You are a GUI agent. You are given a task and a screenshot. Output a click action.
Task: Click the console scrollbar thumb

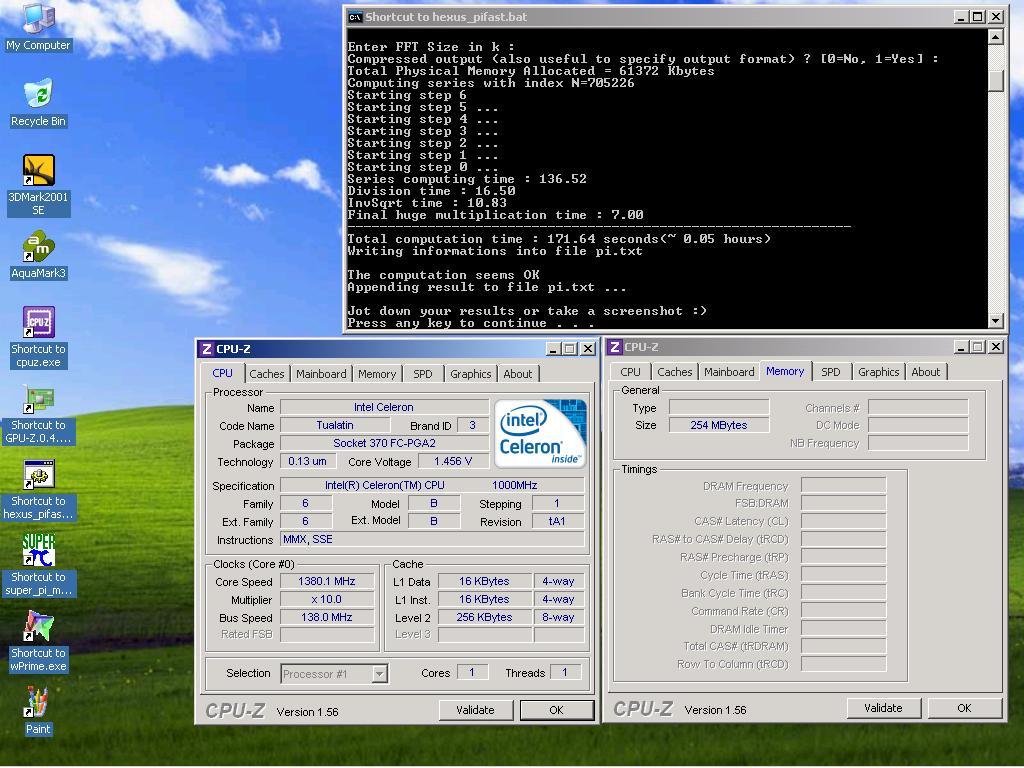pos(995,80)
